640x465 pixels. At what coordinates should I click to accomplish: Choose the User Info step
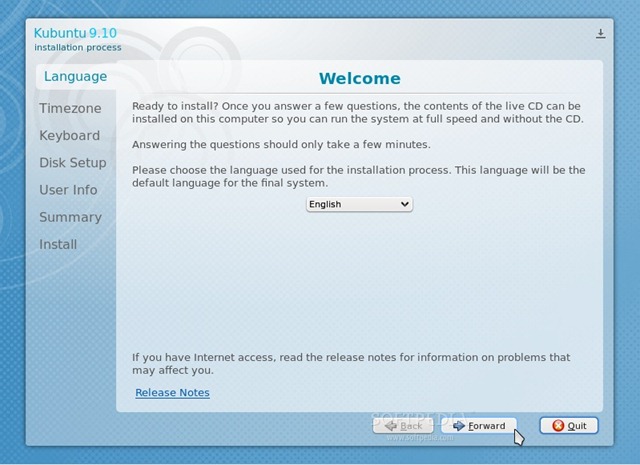click(68, 190)
